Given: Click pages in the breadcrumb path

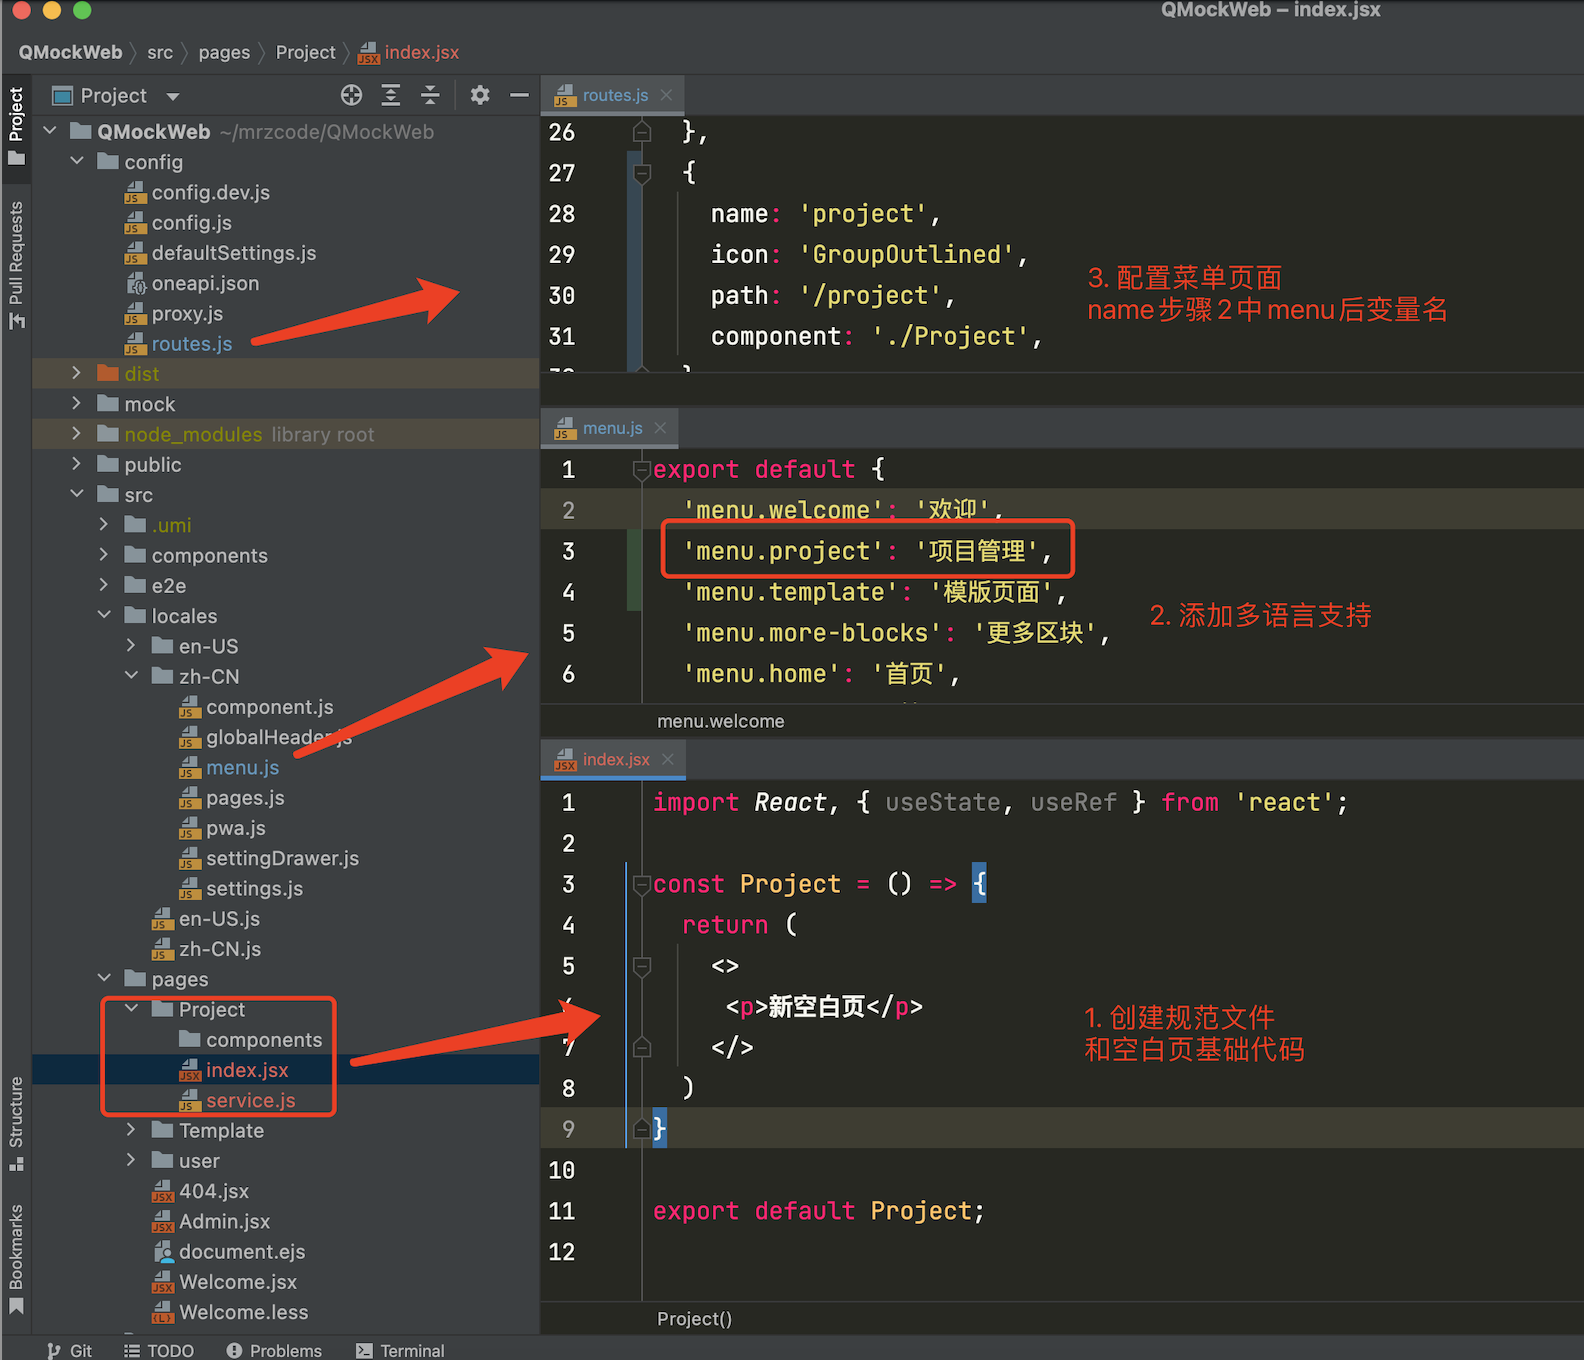Looking at the screenshot, I should (224, 52).
